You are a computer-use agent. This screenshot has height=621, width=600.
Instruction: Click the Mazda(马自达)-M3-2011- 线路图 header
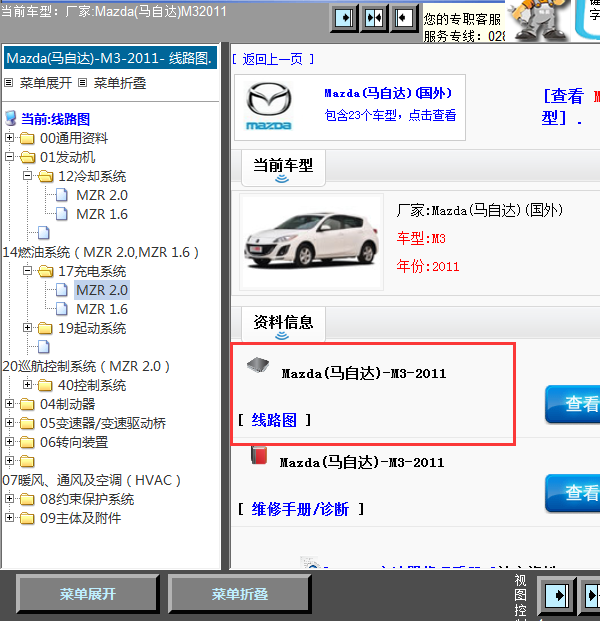click(x=110, y=58)
